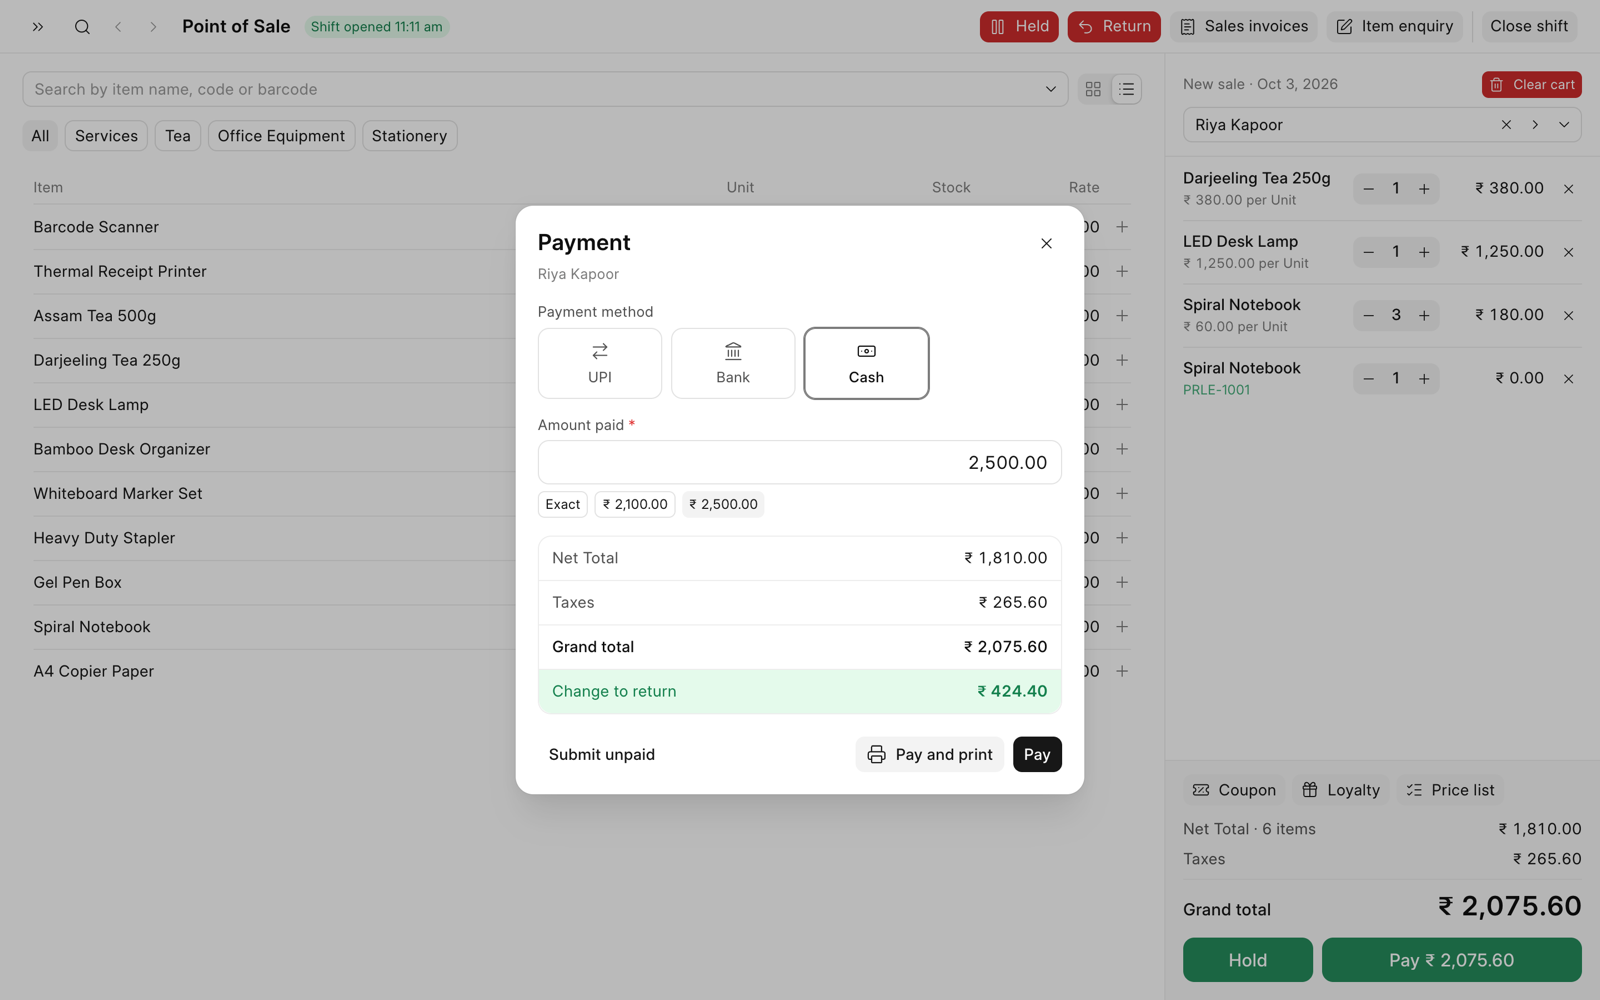Filter items by Services category

(x=106, y=136)
